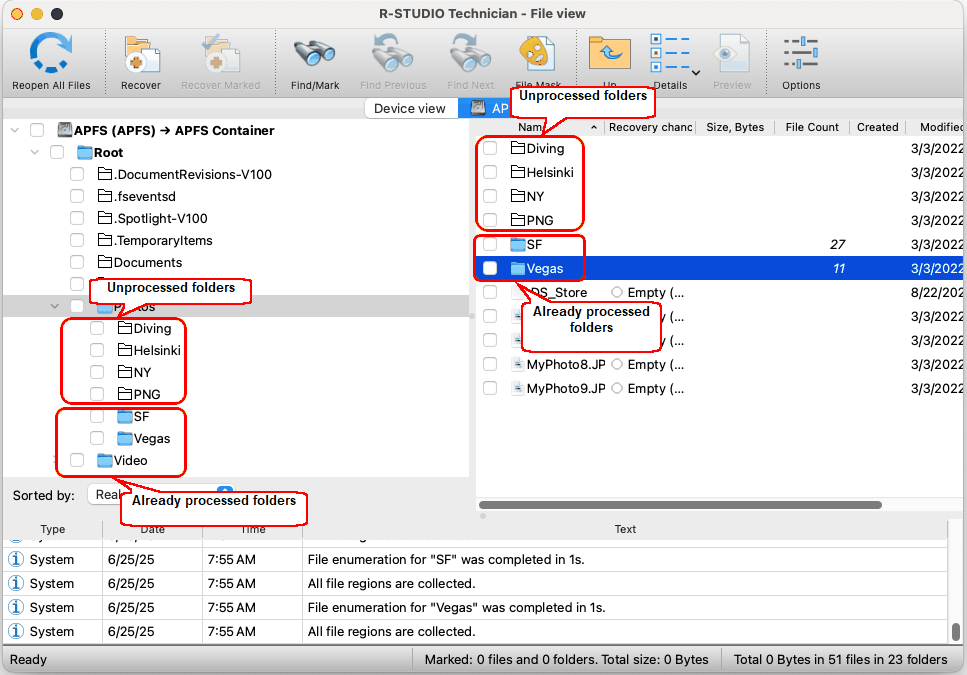Sort by Recovery chances column header
Screen dimensions: 967x675
[651, 127]
